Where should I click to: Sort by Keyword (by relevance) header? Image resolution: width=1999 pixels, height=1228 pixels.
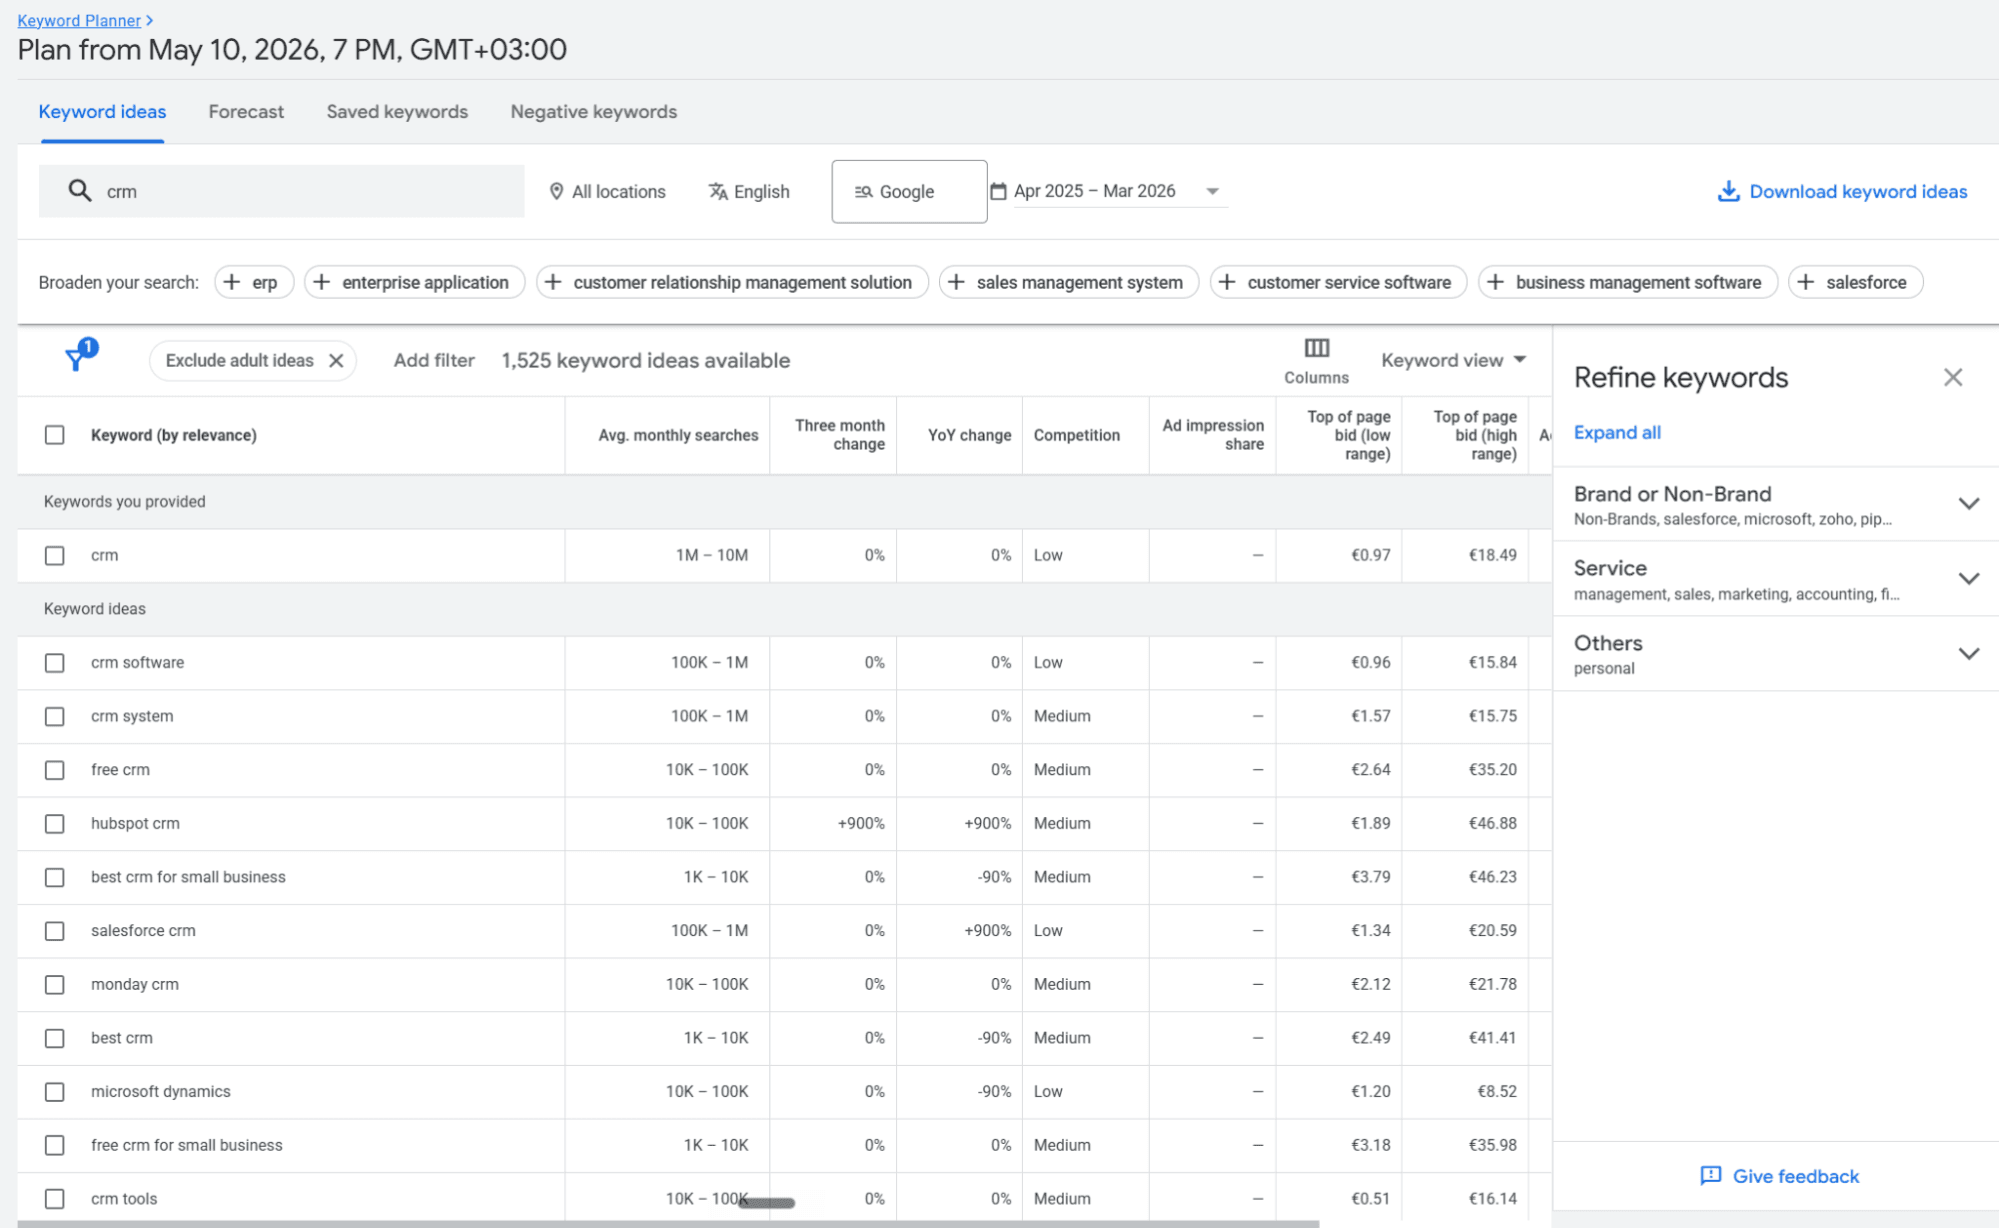coord(174,435)
